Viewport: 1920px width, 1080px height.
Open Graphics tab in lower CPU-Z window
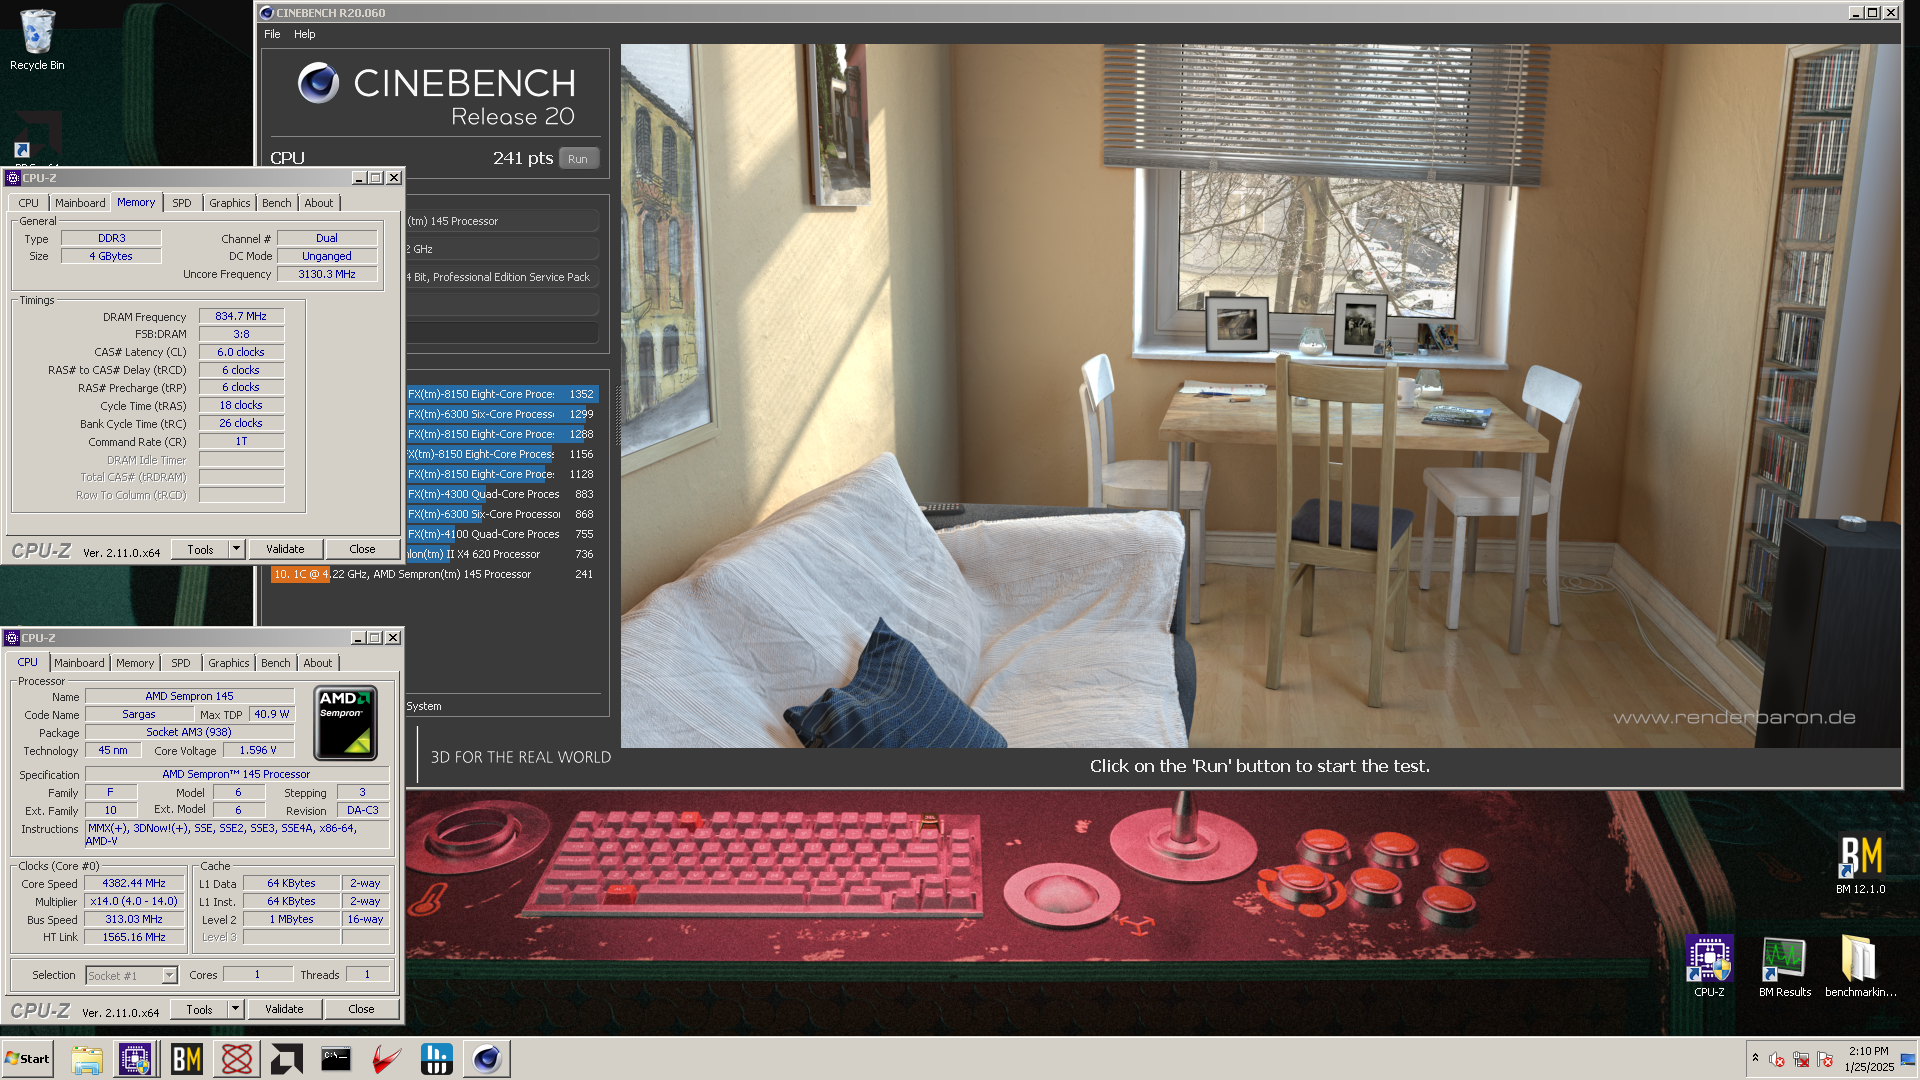(x=228, y=663)
